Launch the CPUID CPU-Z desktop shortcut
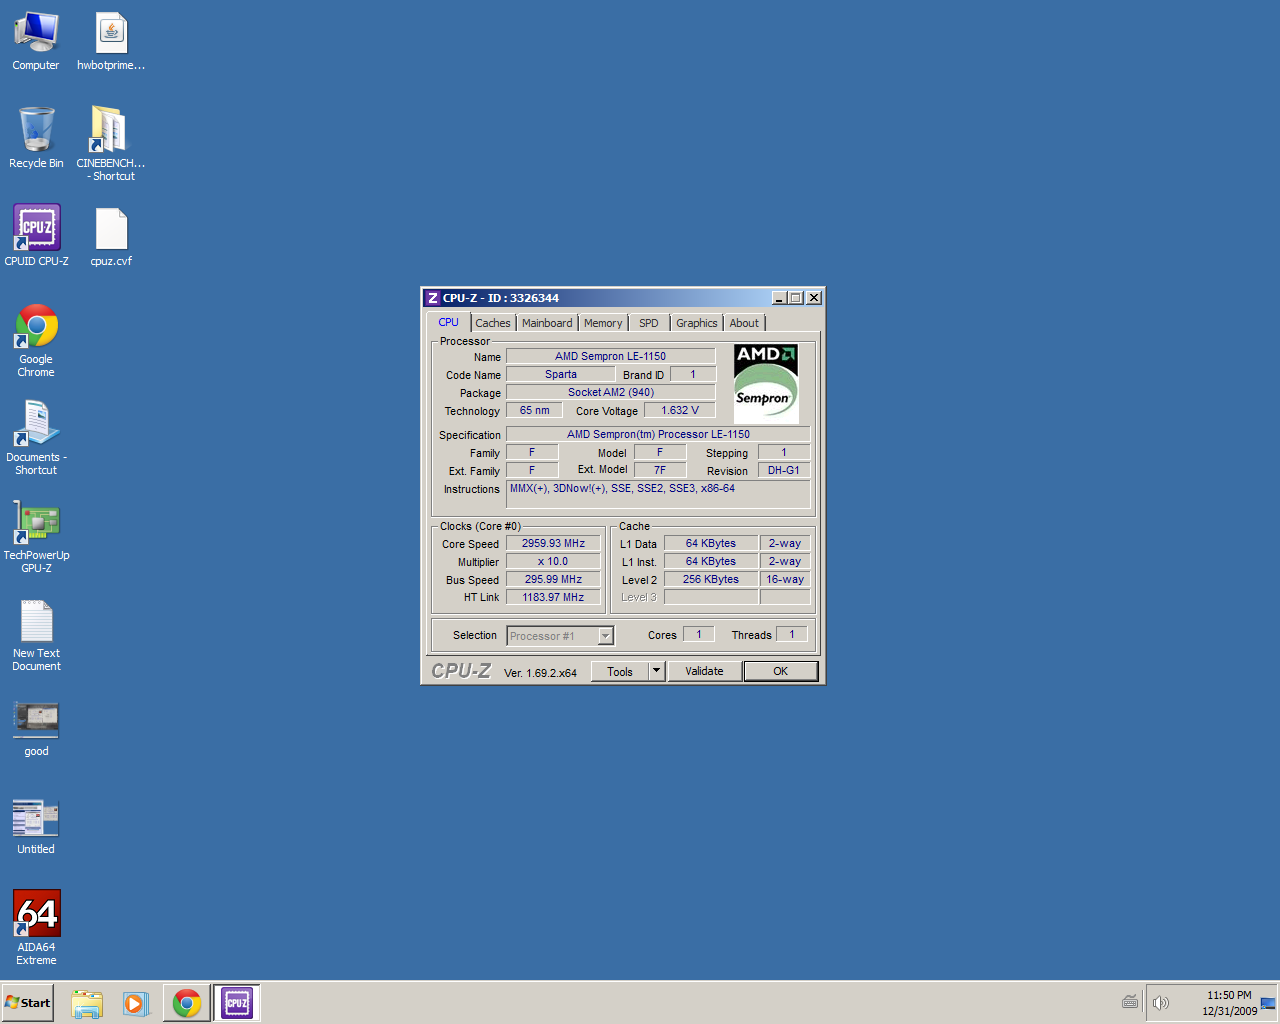 coord(36,236)
